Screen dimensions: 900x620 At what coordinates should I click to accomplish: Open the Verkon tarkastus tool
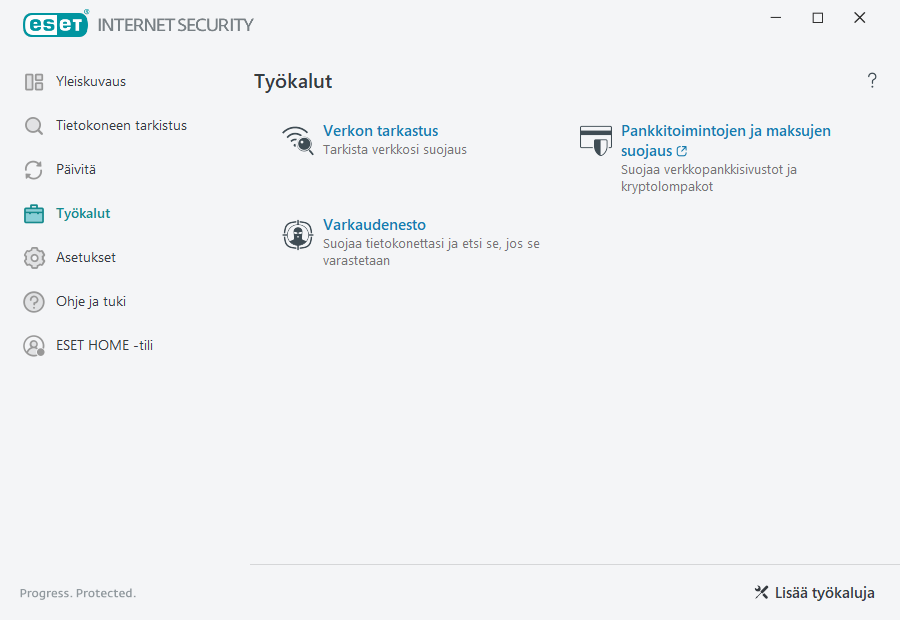pyautogui.click(x=381, y=131)
